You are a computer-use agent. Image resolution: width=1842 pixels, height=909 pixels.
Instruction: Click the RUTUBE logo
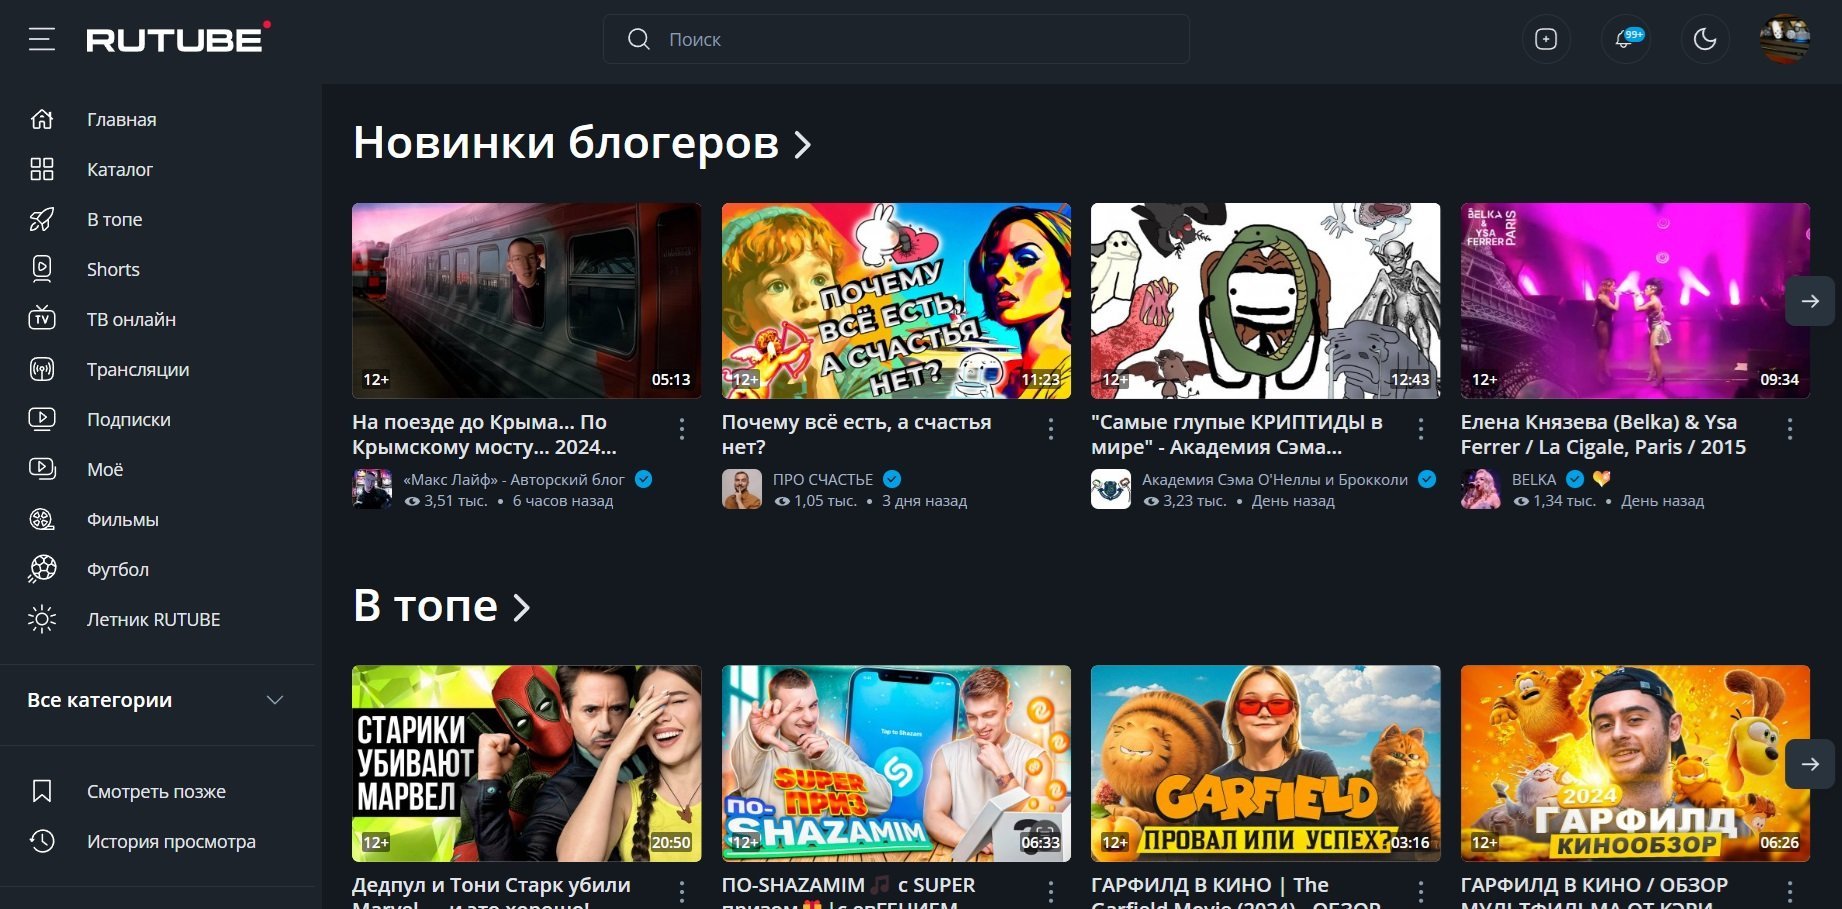coord(178,38)
